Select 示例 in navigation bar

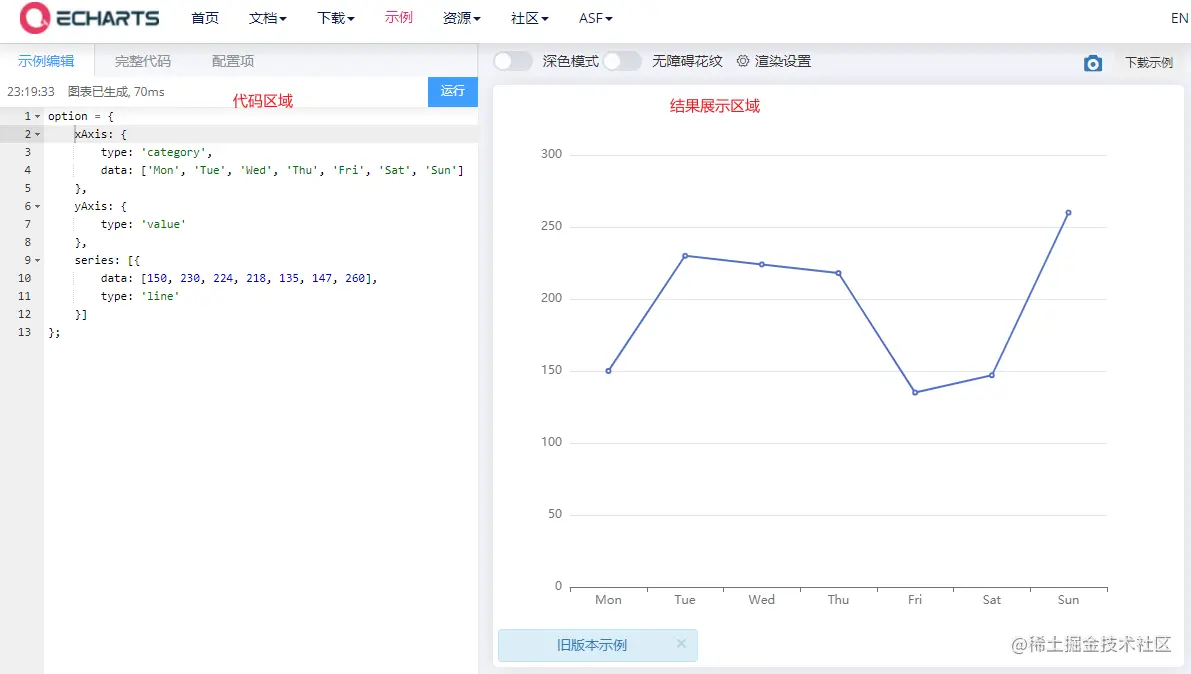click(x=399, y=17)
